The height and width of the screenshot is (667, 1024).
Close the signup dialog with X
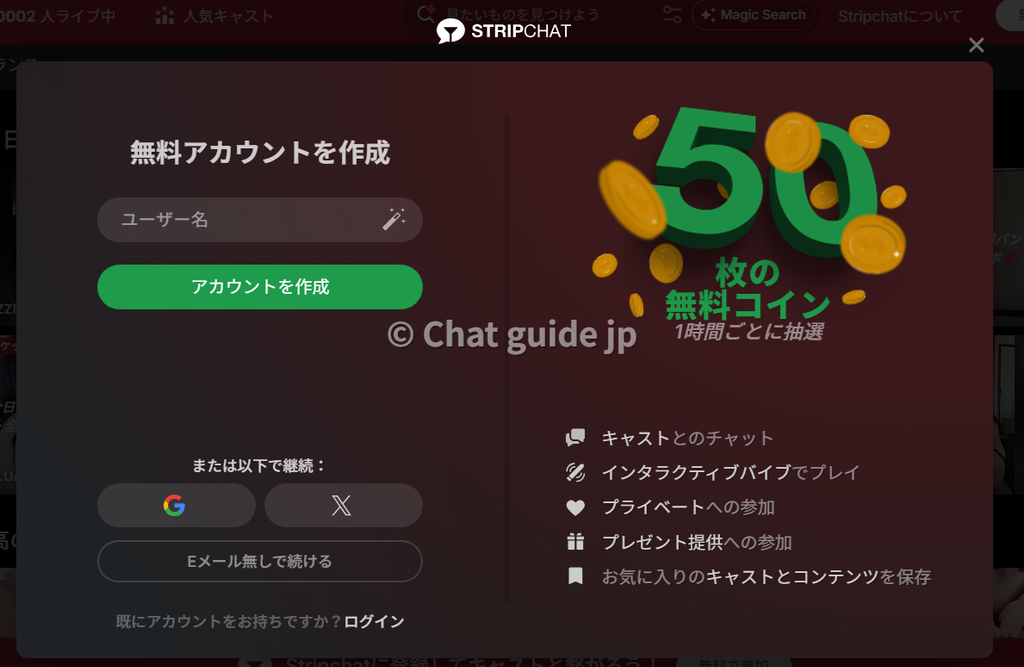pyautogui.click(x=976, y=45)
